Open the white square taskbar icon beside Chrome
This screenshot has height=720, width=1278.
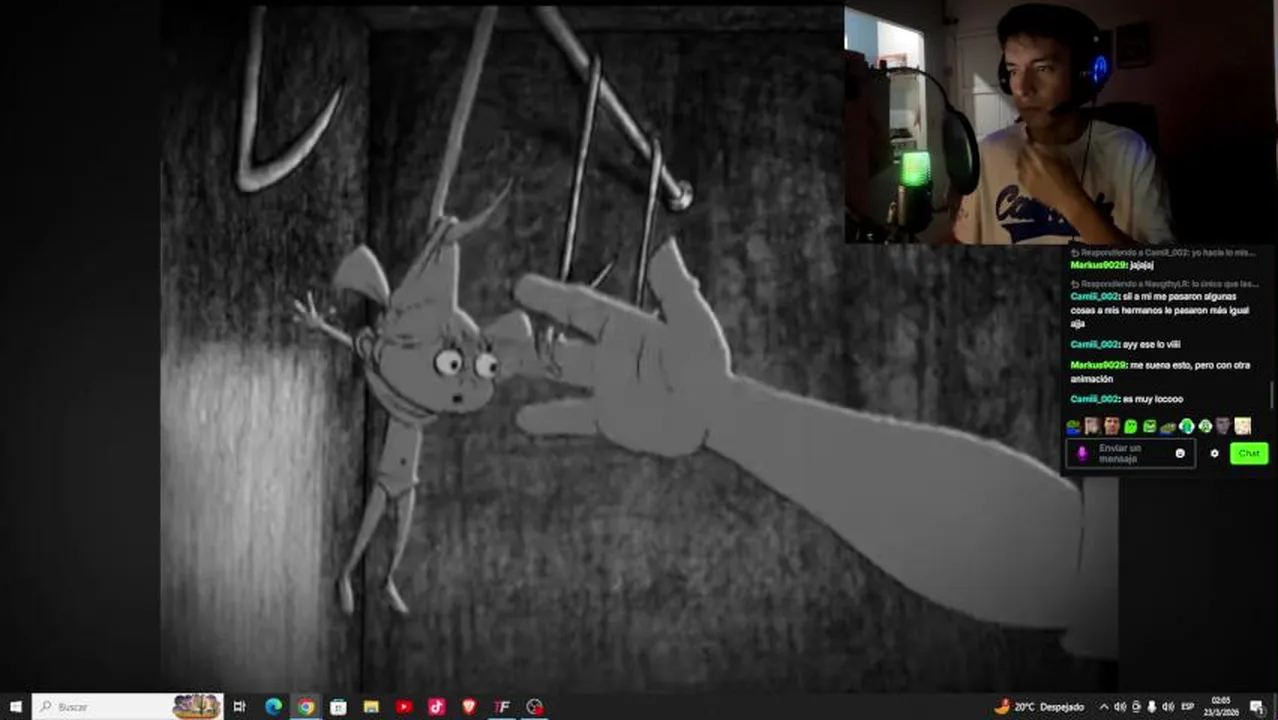pos(338,707)
